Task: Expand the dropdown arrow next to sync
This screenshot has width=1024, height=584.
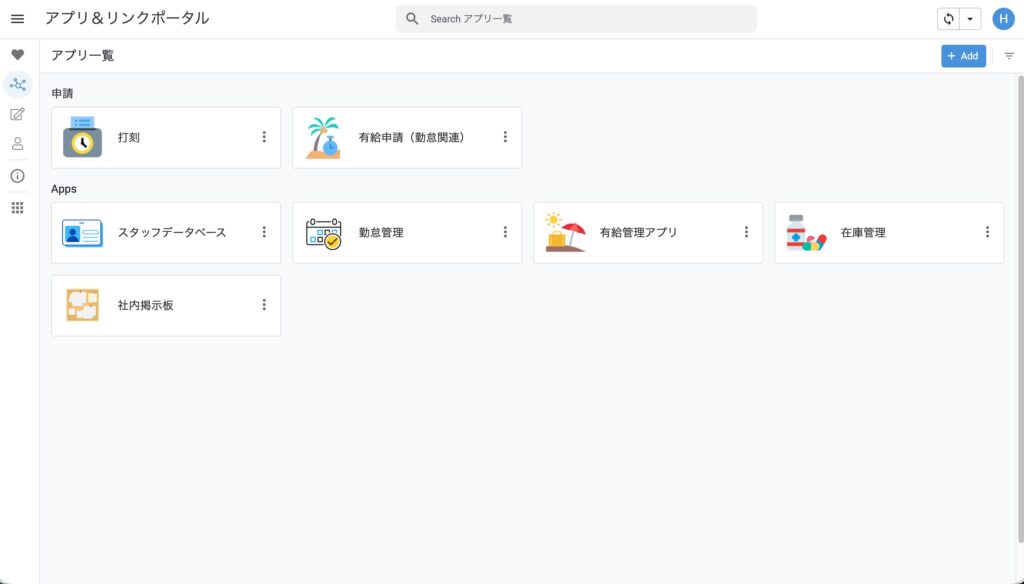Action: pos(970,19)
